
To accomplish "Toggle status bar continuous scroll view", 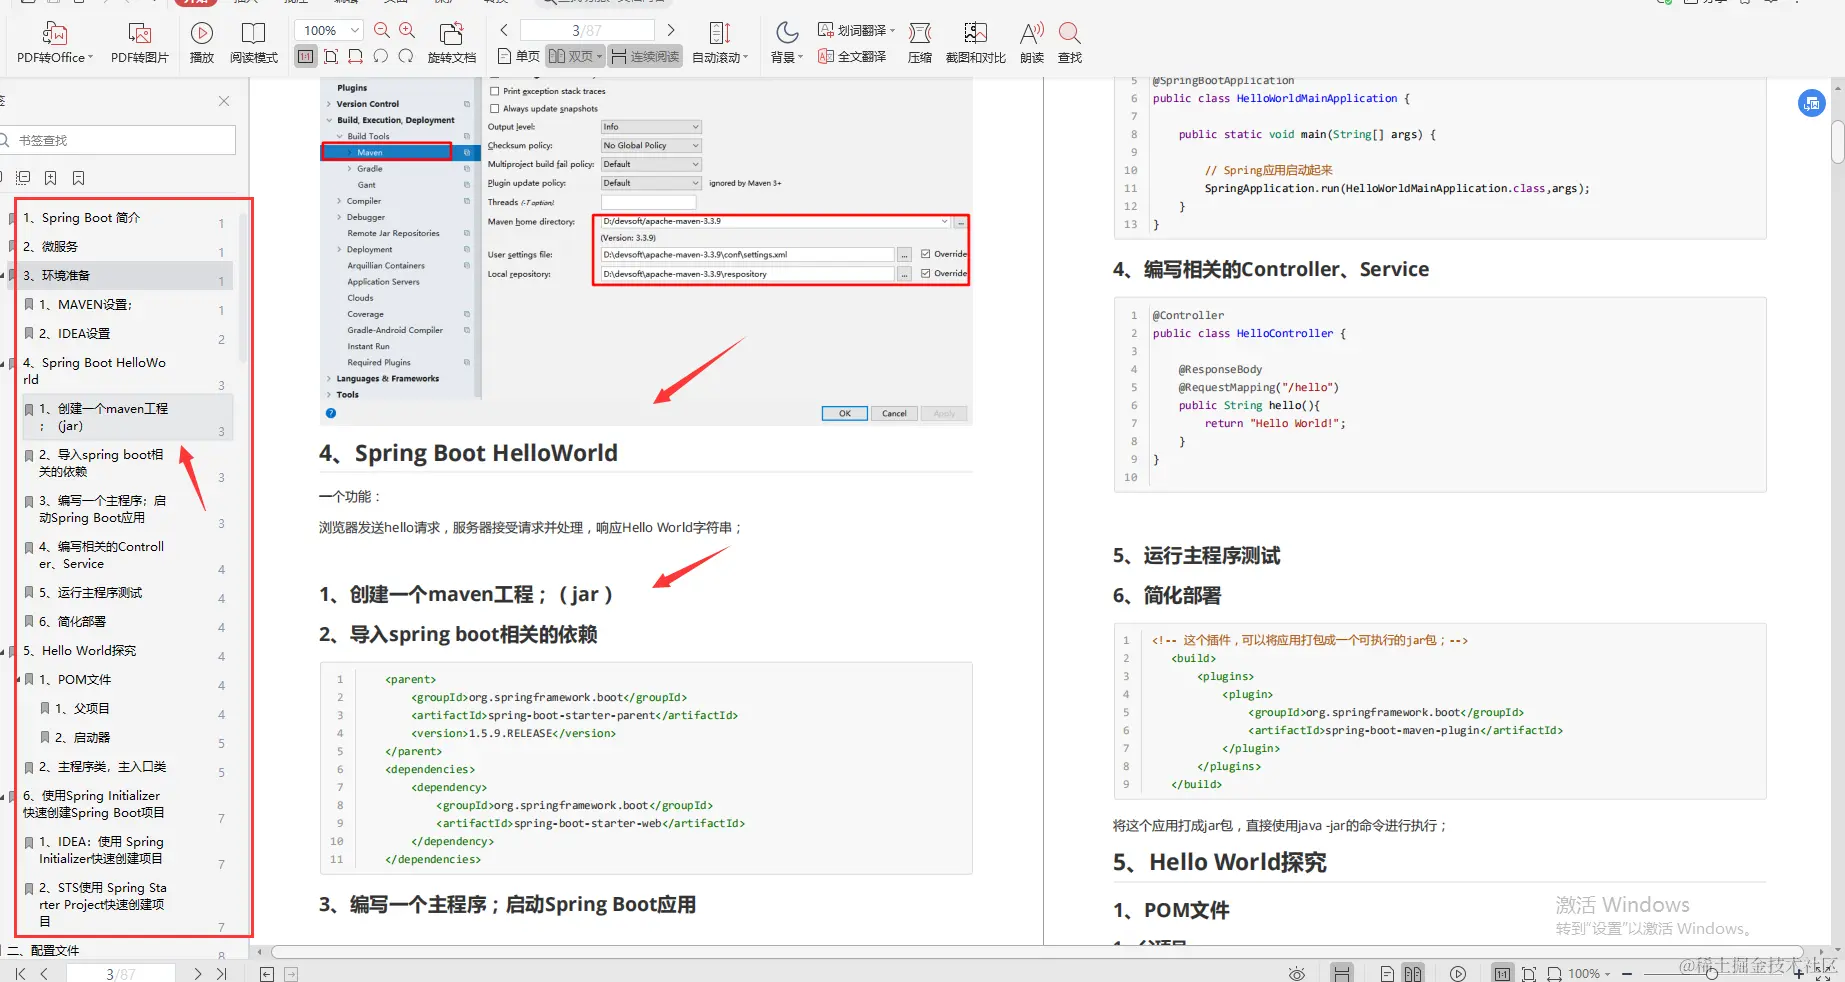I will click(x=1342, y=974).
